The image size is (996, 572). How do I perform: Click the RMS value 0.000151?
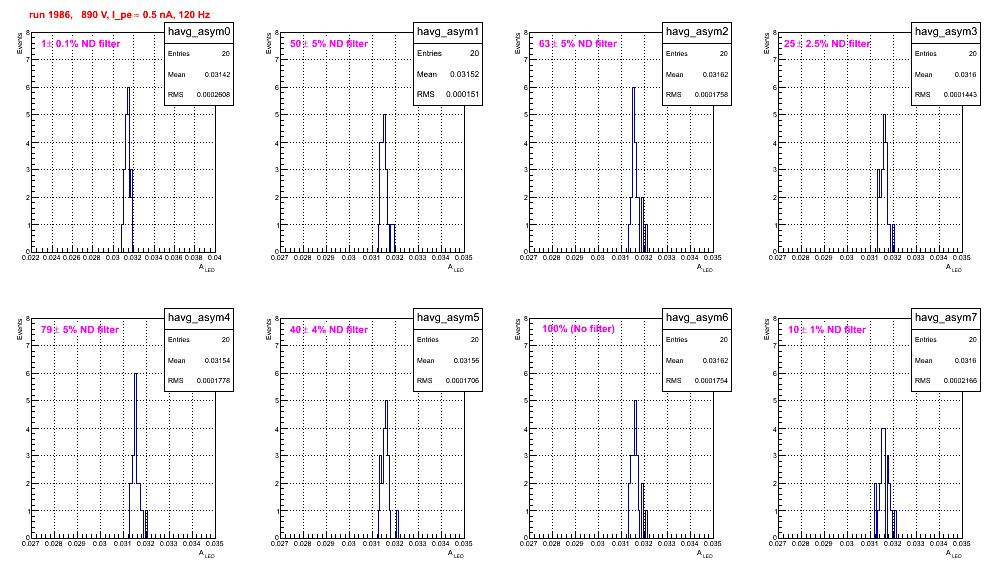(462, 95)
